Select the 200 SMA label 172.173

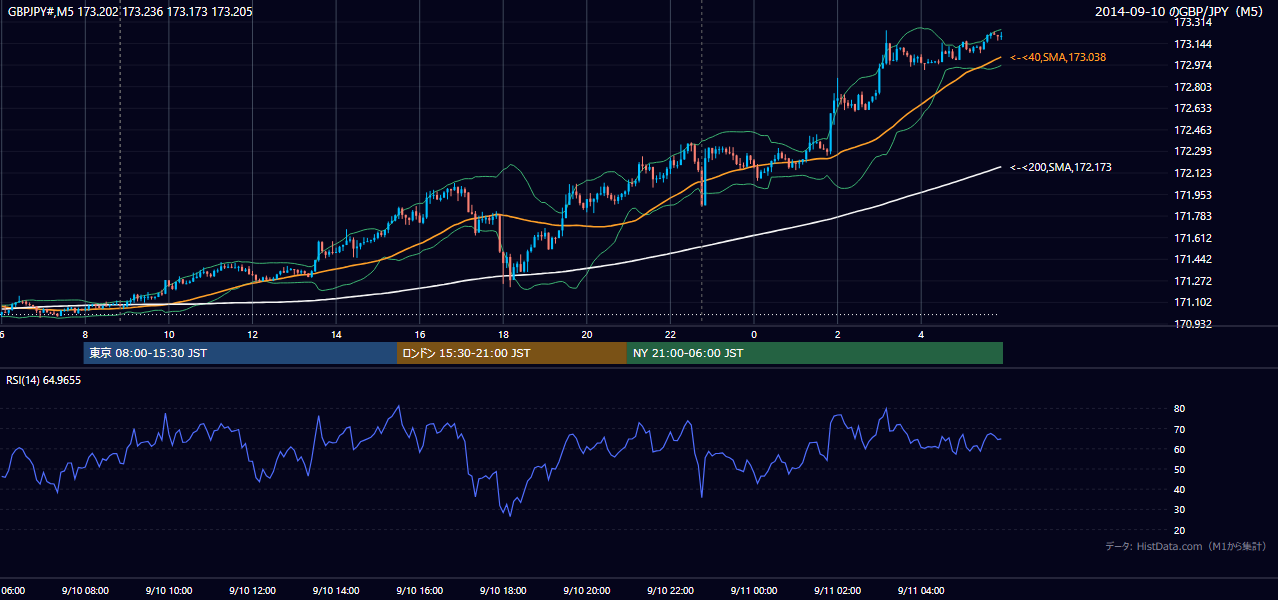coord(1061,167)
